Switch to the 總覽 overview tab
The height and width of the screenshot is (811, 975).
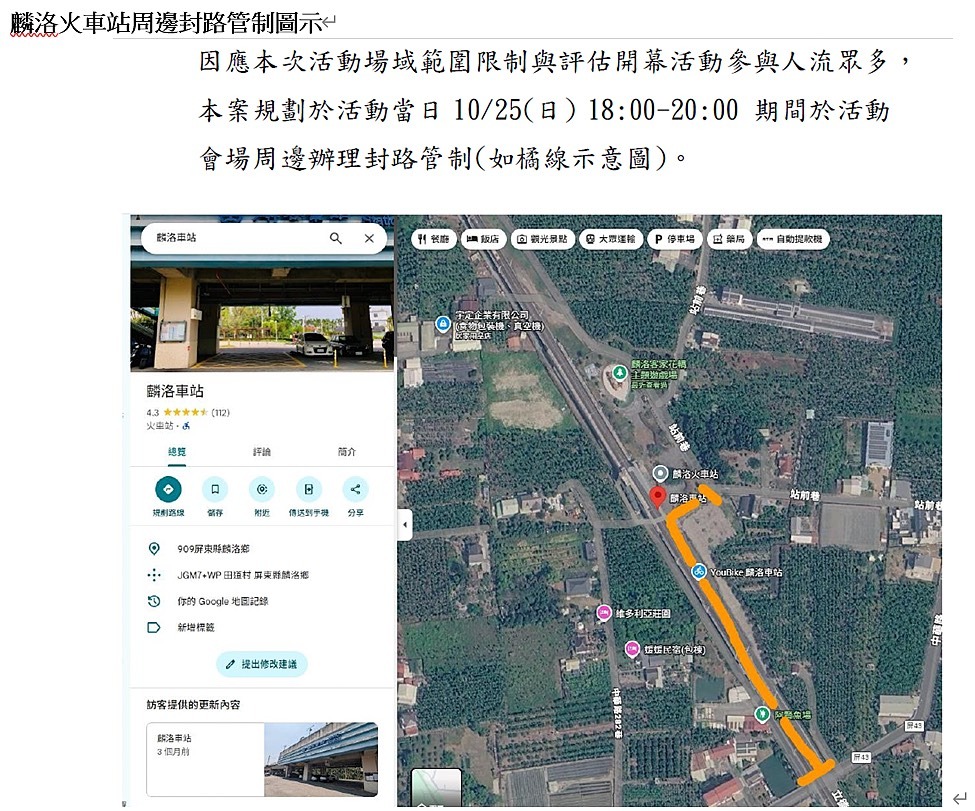pyautogui.click(x=177, y=452)
